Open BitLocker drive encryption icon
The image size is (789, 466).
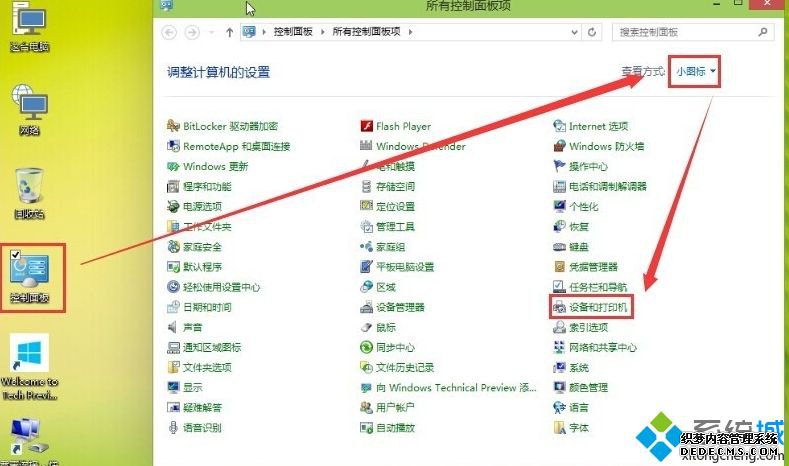pyautogui.click(x=173, y=126)
